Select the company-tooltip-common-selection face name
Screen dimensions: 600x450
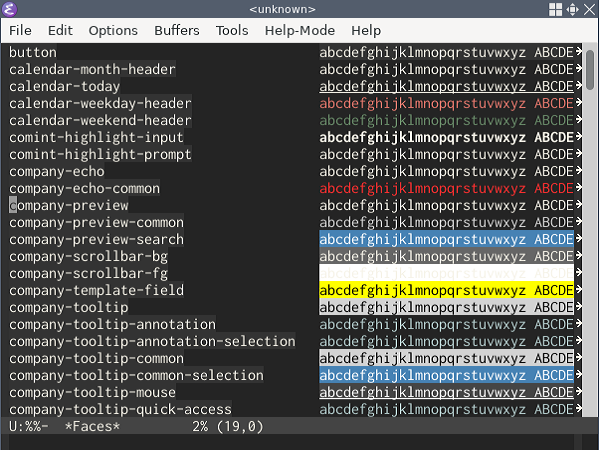click(136, 376)
